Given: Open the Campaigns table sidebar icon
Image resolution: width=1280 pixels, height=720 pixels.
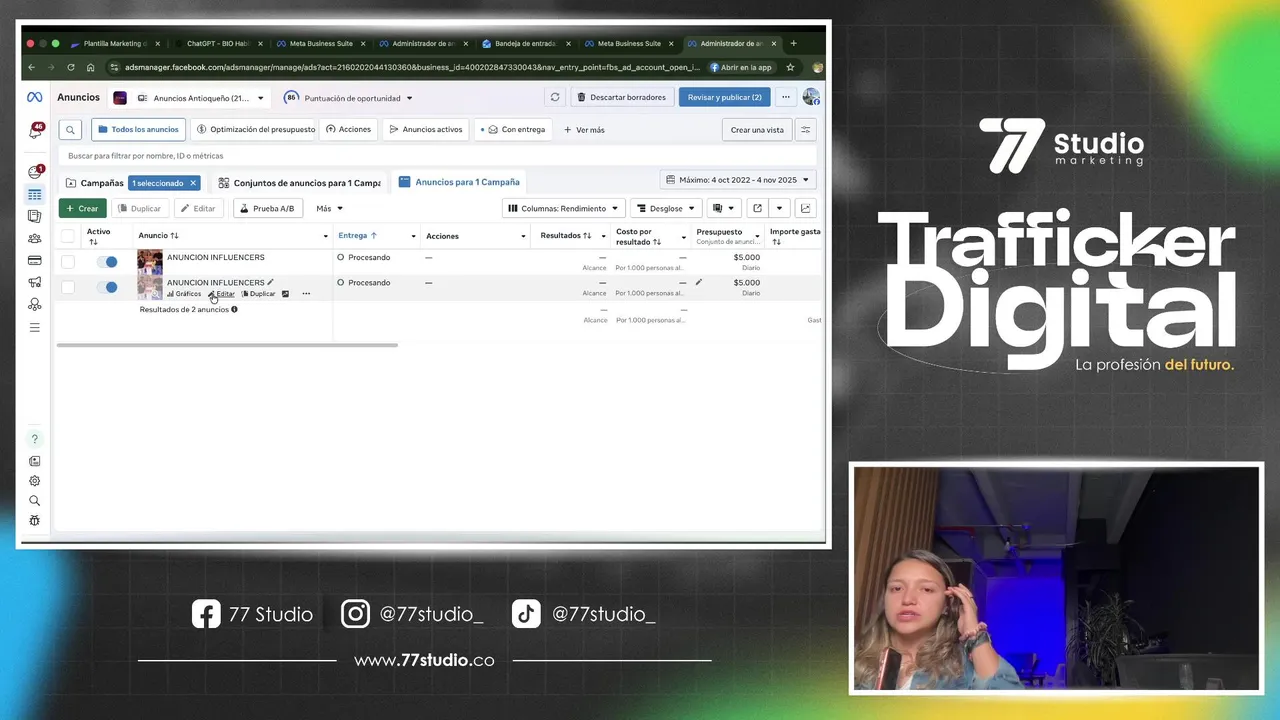Looking at the screenshot, I should [x=35, y=195].
